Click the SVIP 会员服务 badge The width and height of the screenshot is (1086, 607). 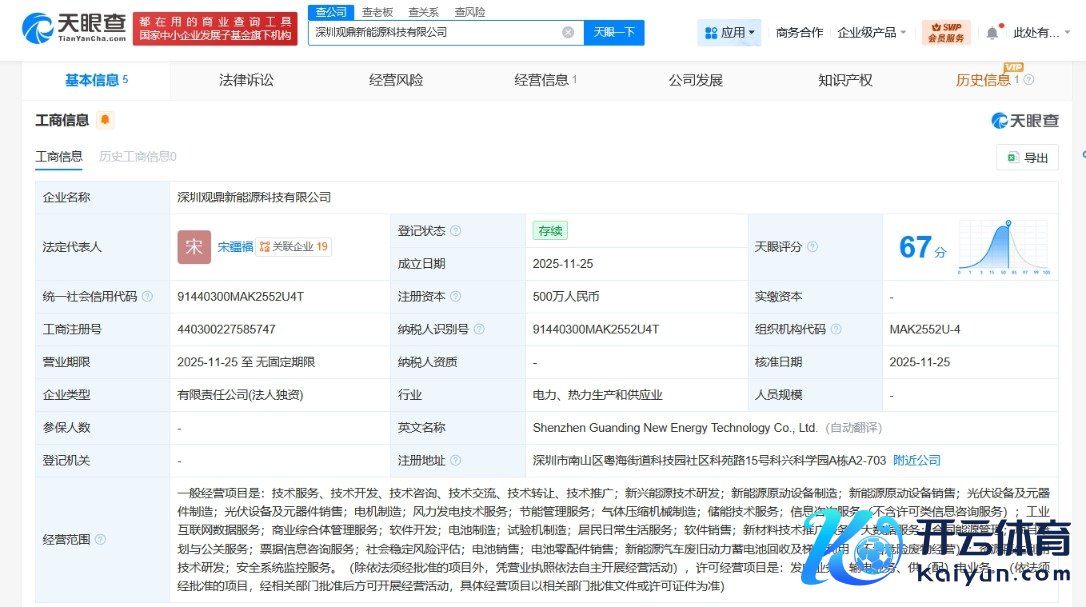tap(946, 32)
